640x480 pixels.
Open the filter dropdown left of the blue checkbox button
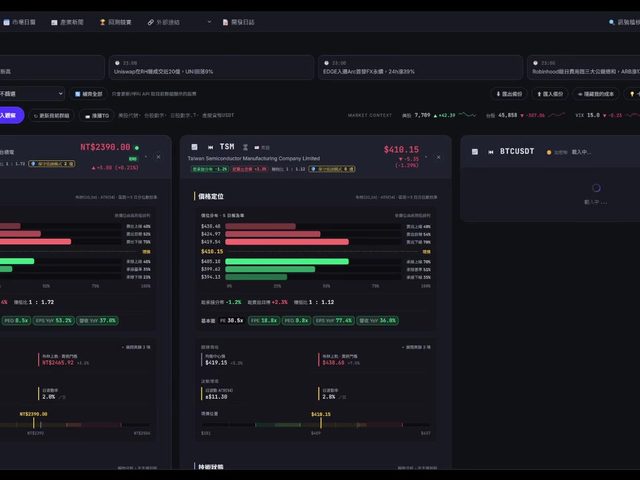point(32,93)
